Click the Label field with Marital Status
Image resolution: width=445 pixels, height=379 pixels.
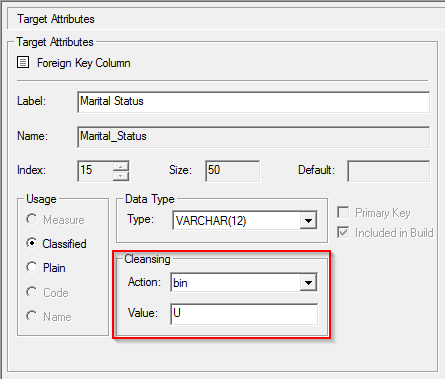click(x=253, y=102)
